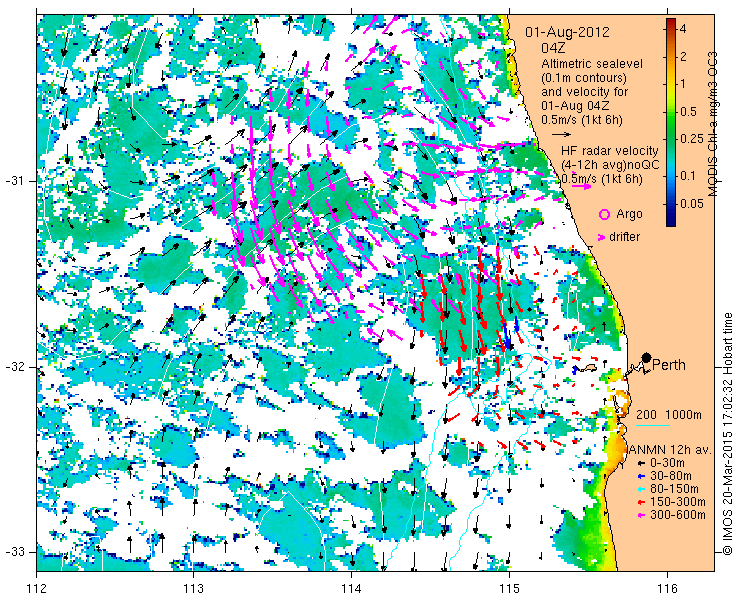Click the black altimetric velocity scale arrow

point(562,135)
